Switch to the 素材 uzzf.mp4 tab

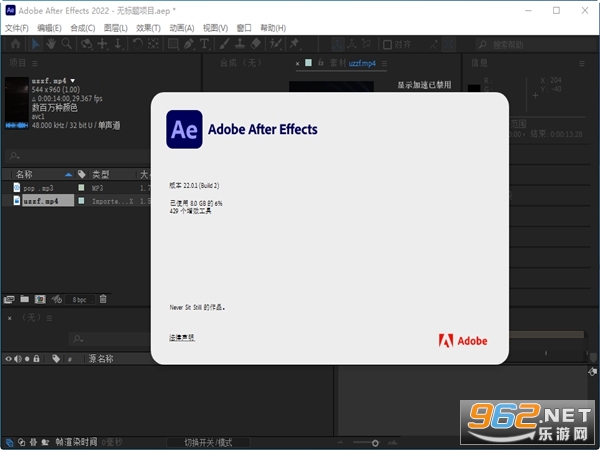[x=352, y=63]
